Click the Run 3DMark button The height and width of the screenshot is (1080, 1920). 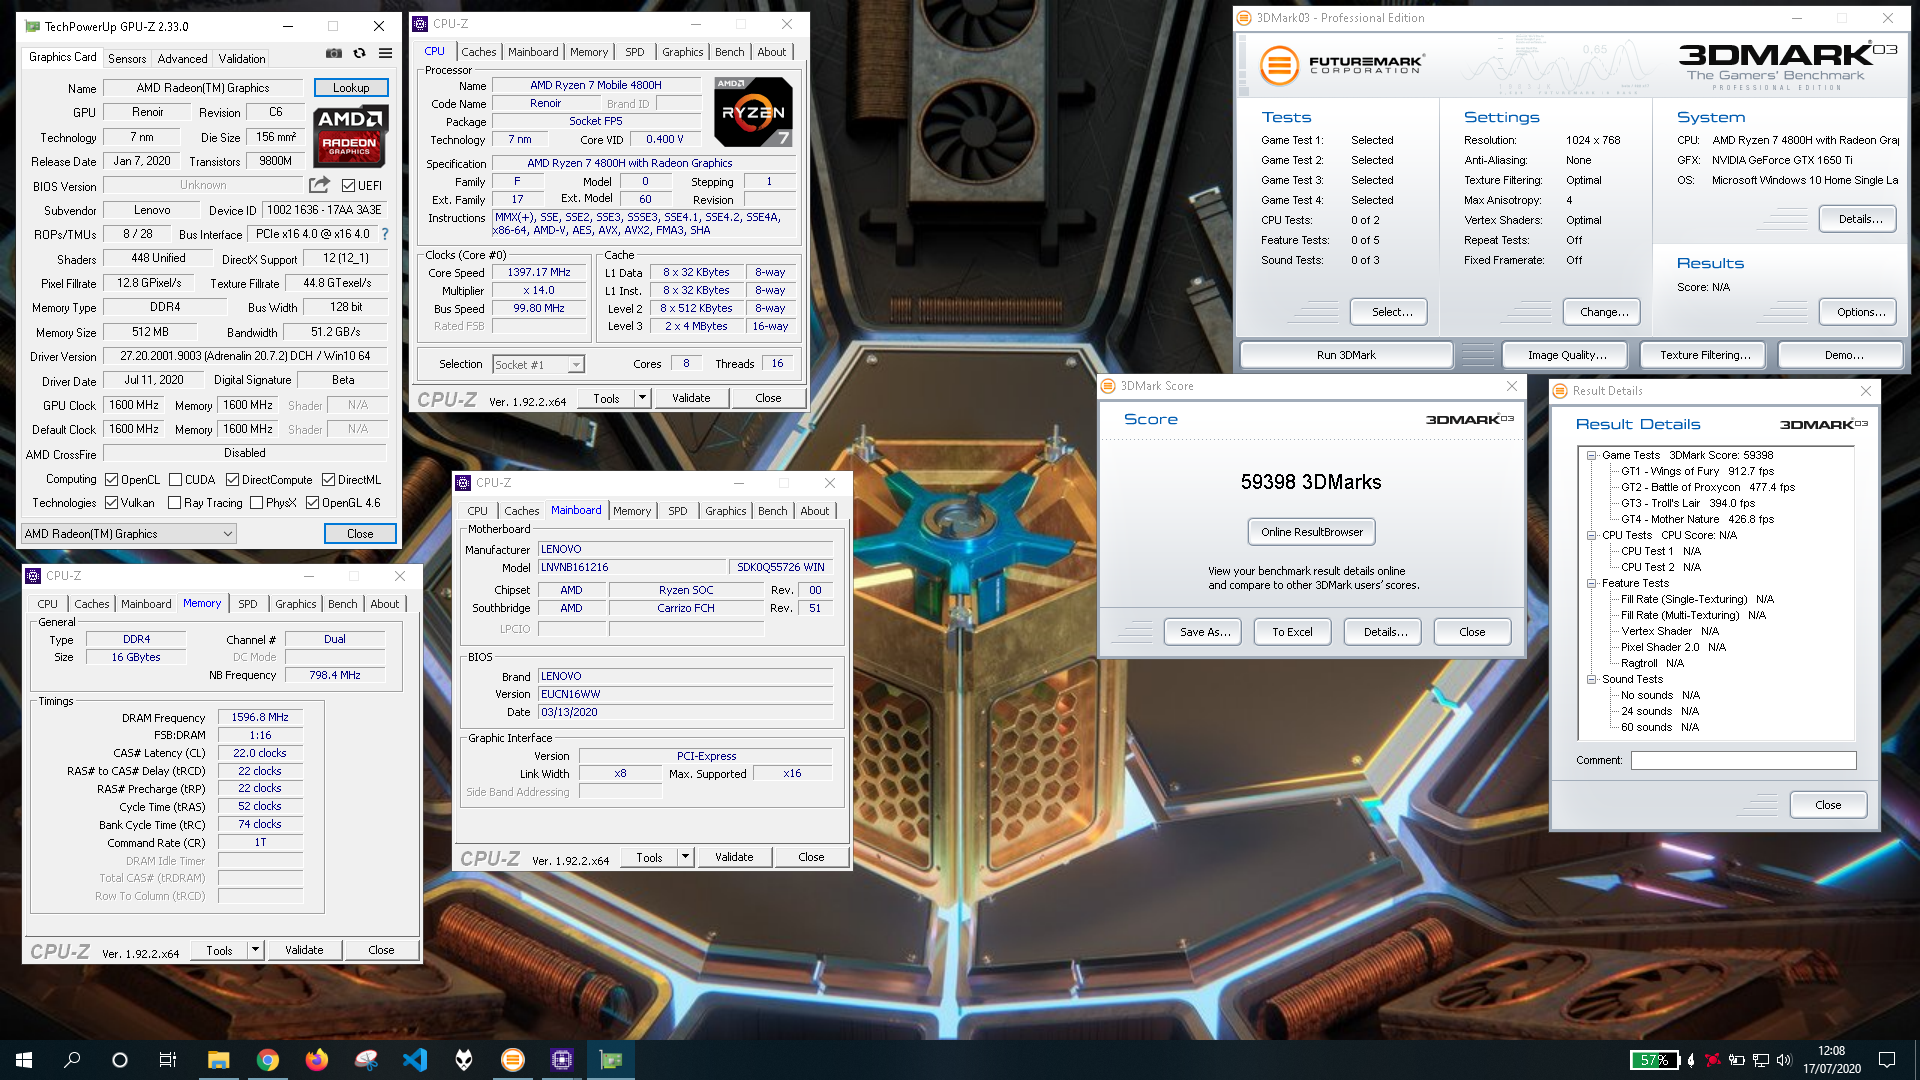click(1346, 355)
